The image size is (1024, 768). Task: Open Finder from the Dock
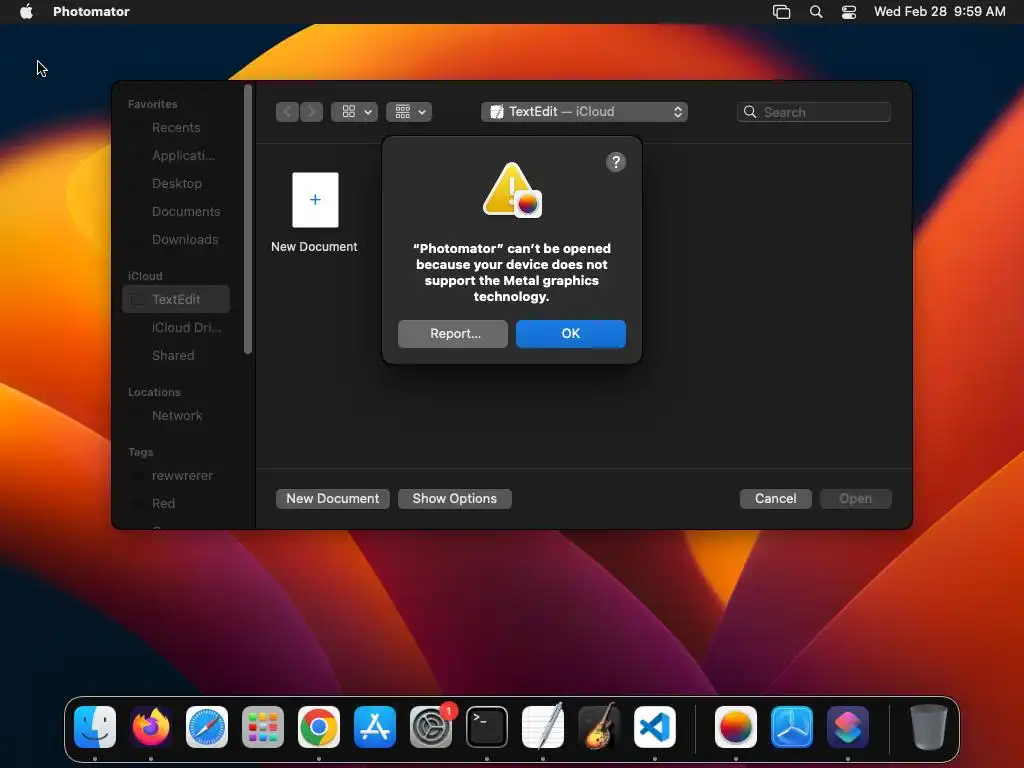95,727
